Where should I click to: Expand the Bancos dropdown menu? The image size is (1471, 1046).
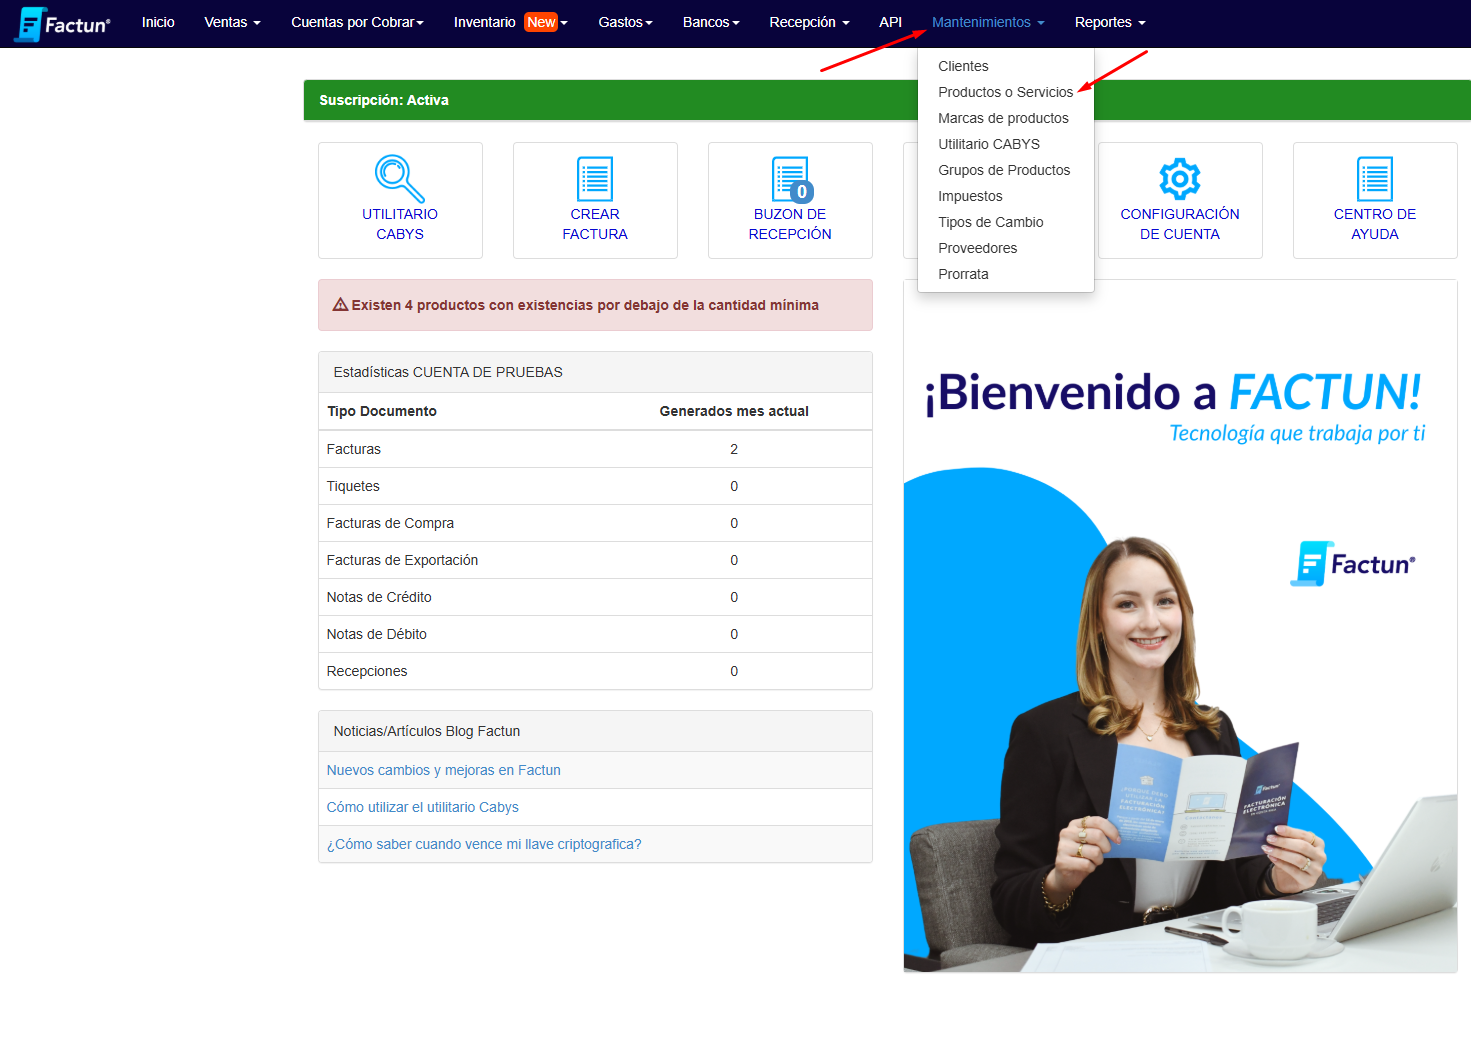coord(711,22)
